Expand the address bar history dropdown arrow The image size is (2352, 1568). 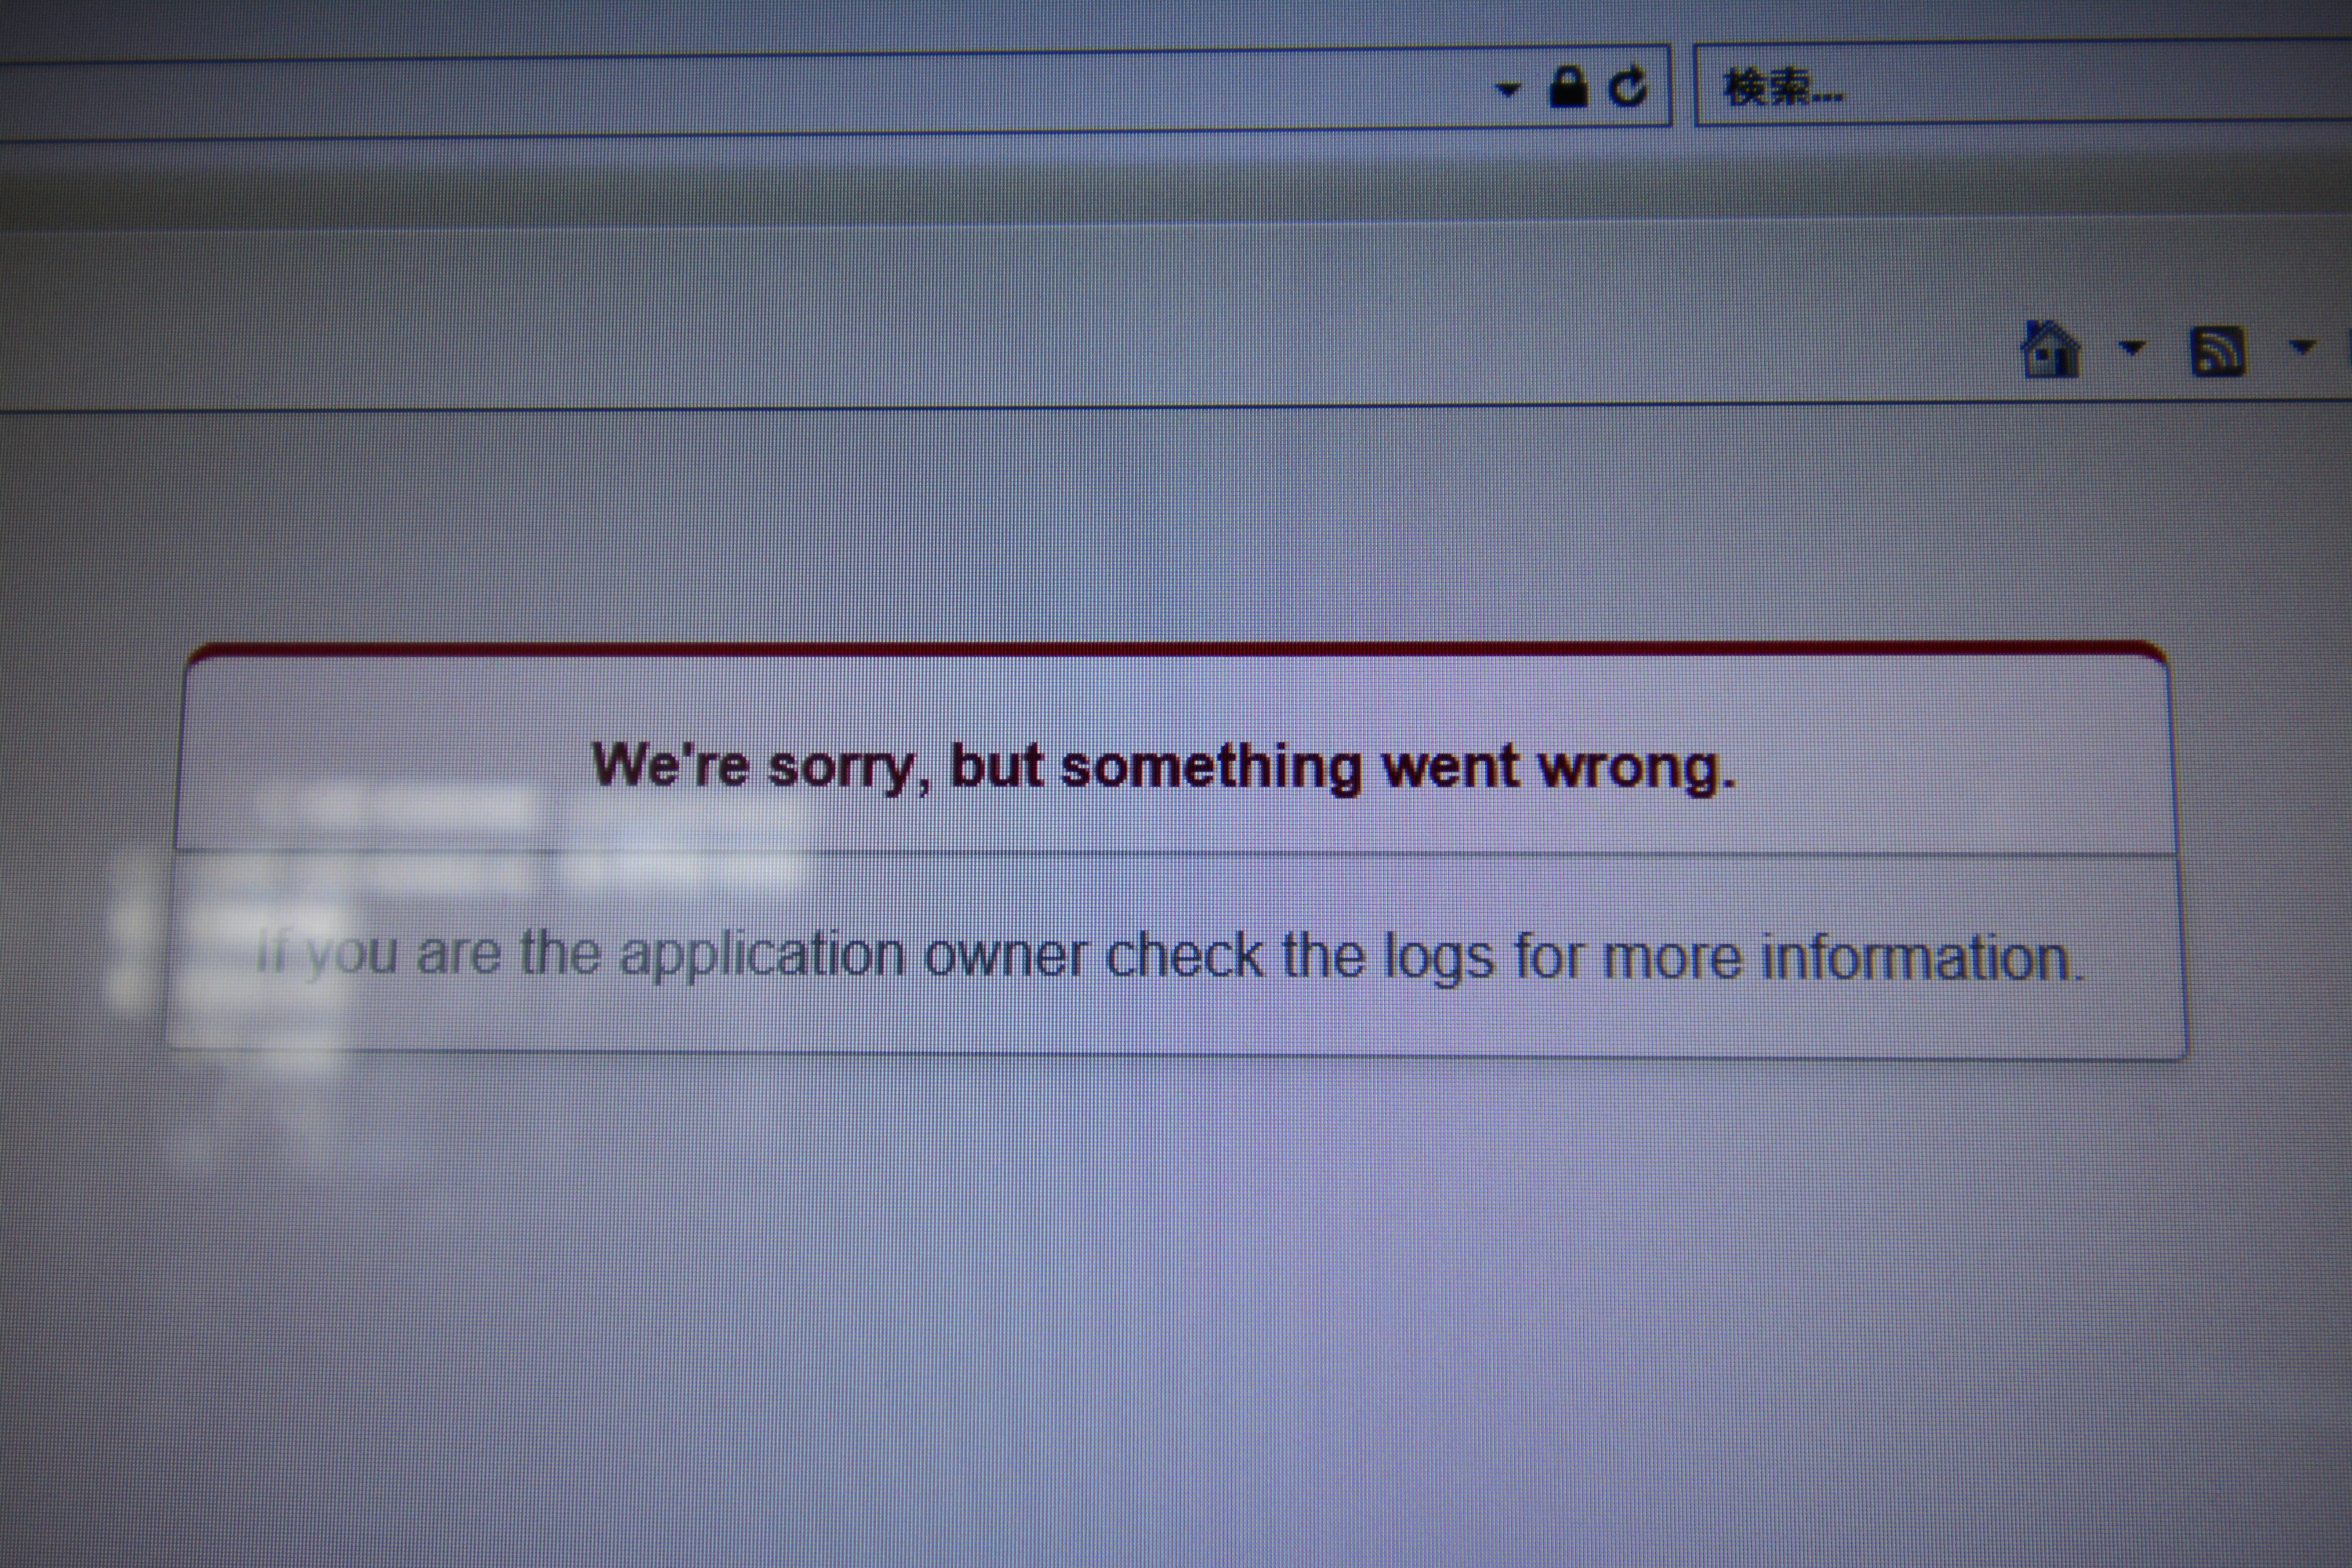pos(1508,90)
